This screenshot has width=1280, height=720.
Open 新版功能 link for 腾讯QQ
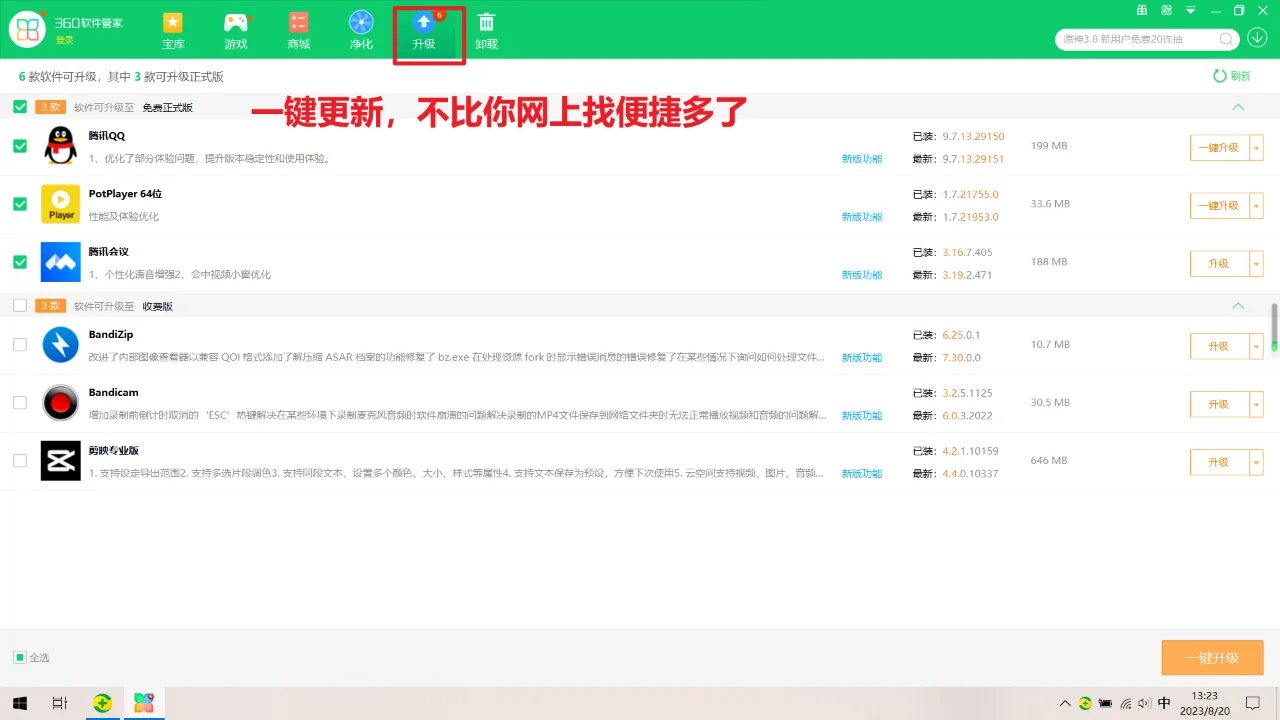(x=862, y=159)
